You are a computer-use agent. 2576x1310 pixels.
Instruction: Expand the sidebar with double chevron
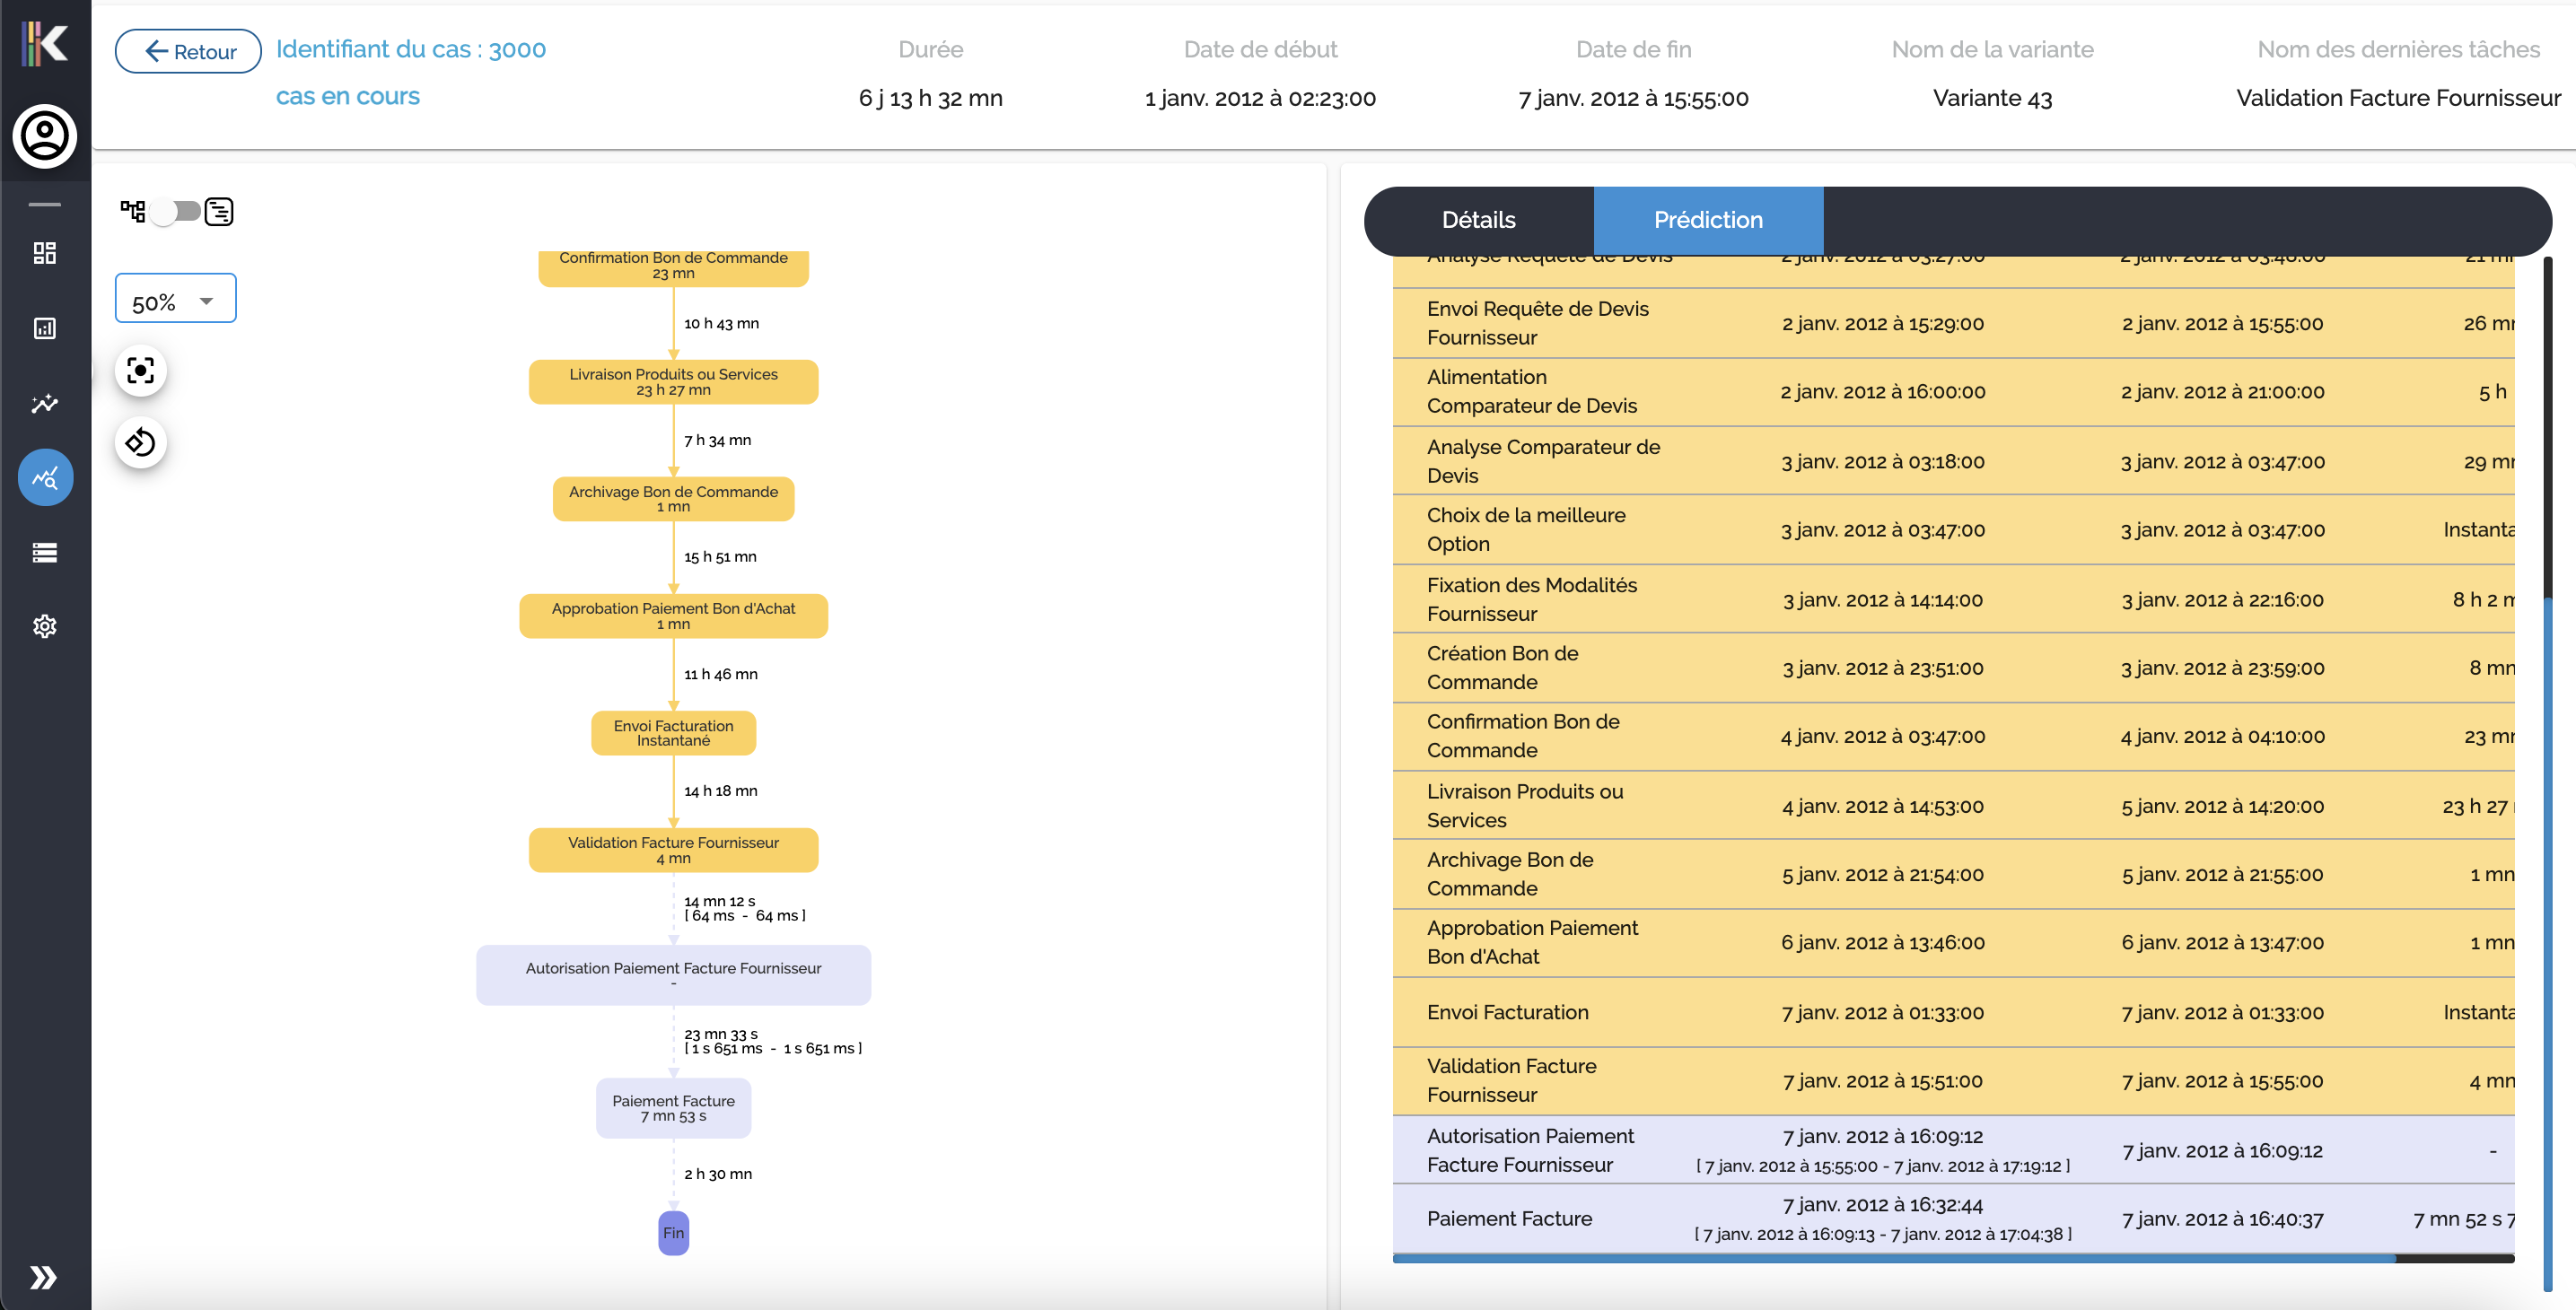(43, 1277)
